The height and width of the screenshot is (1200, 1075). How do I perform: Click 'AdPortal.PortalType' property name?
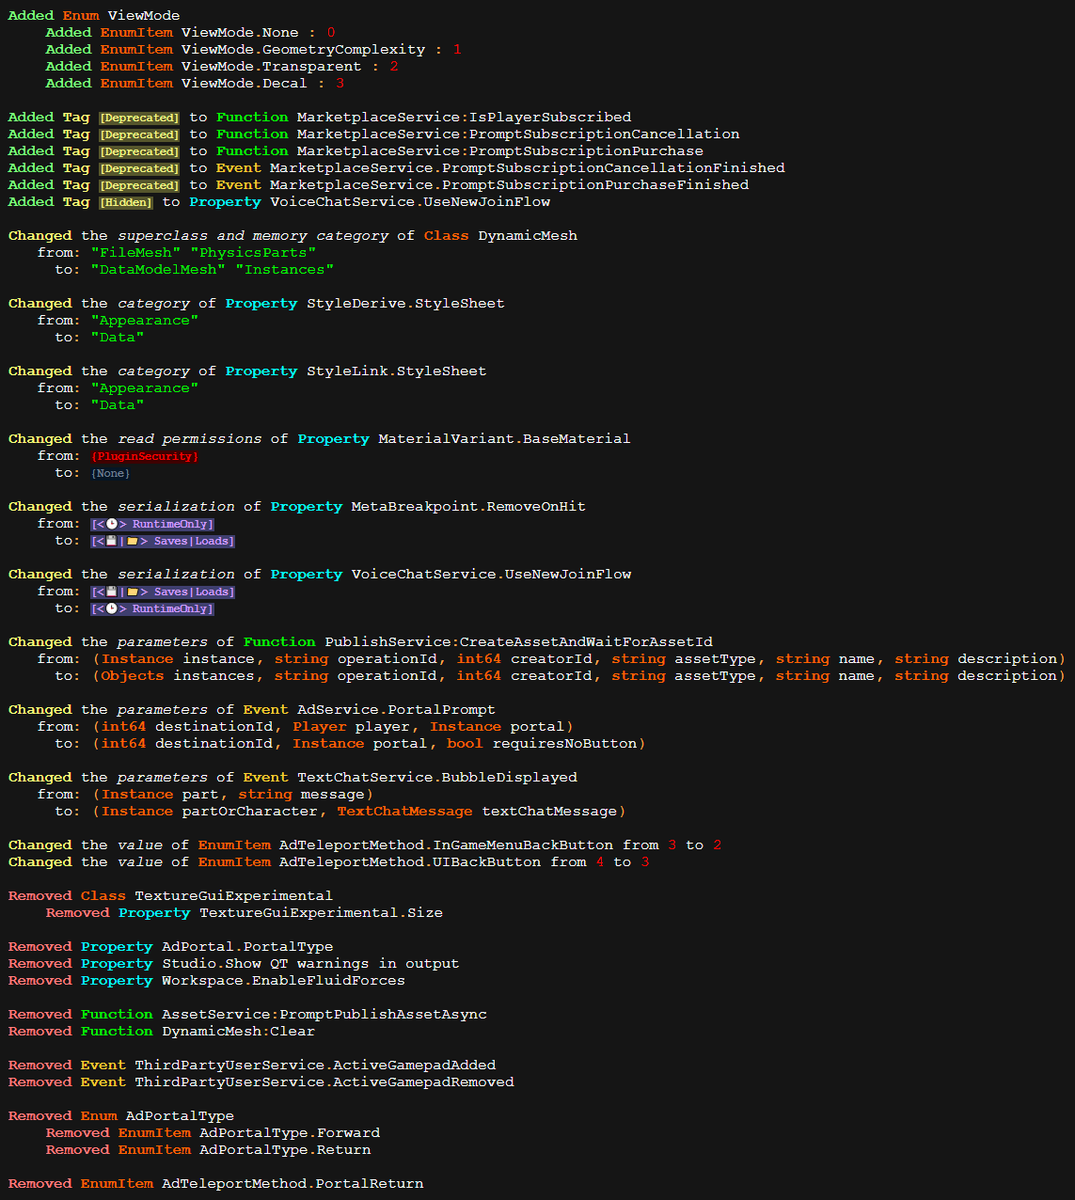point(248,947)
